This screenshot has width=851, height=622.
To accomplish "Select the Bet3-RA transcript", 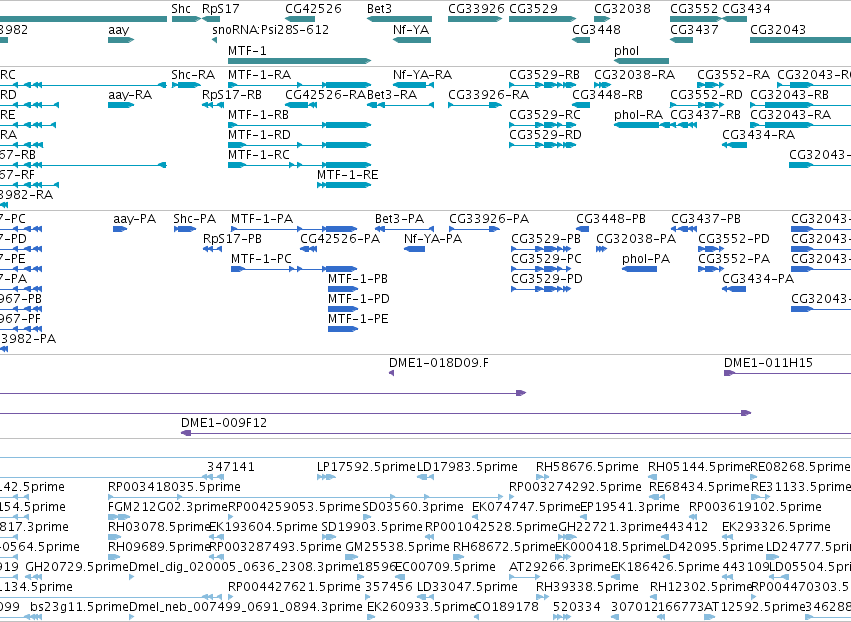I will [401, 105].
